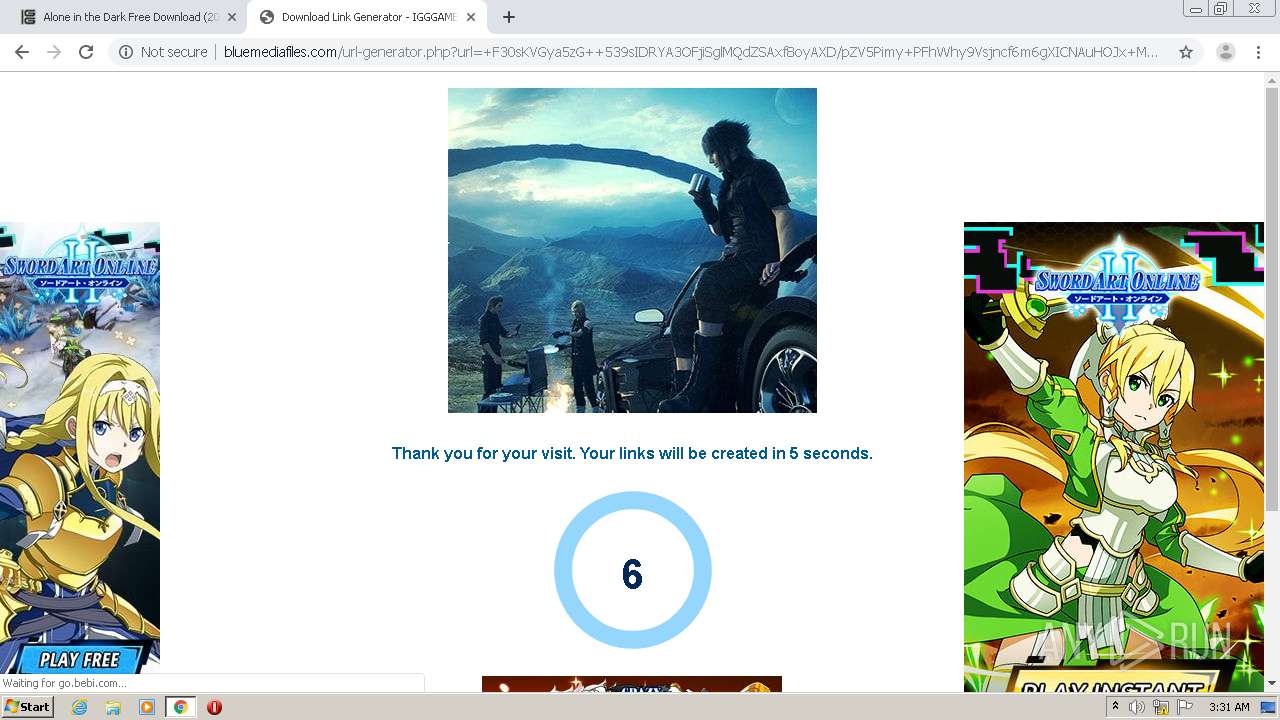Click the "Waiting for go.bebi.com" status text
The image size is (1280, 720).
pos(65,683)
